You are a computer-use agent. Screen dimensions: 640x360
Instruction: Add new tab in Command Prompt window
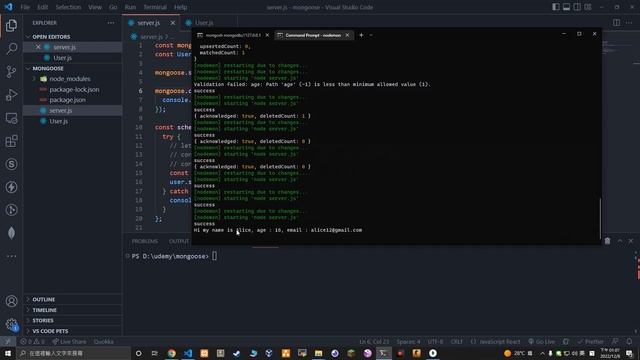point(361,35)
